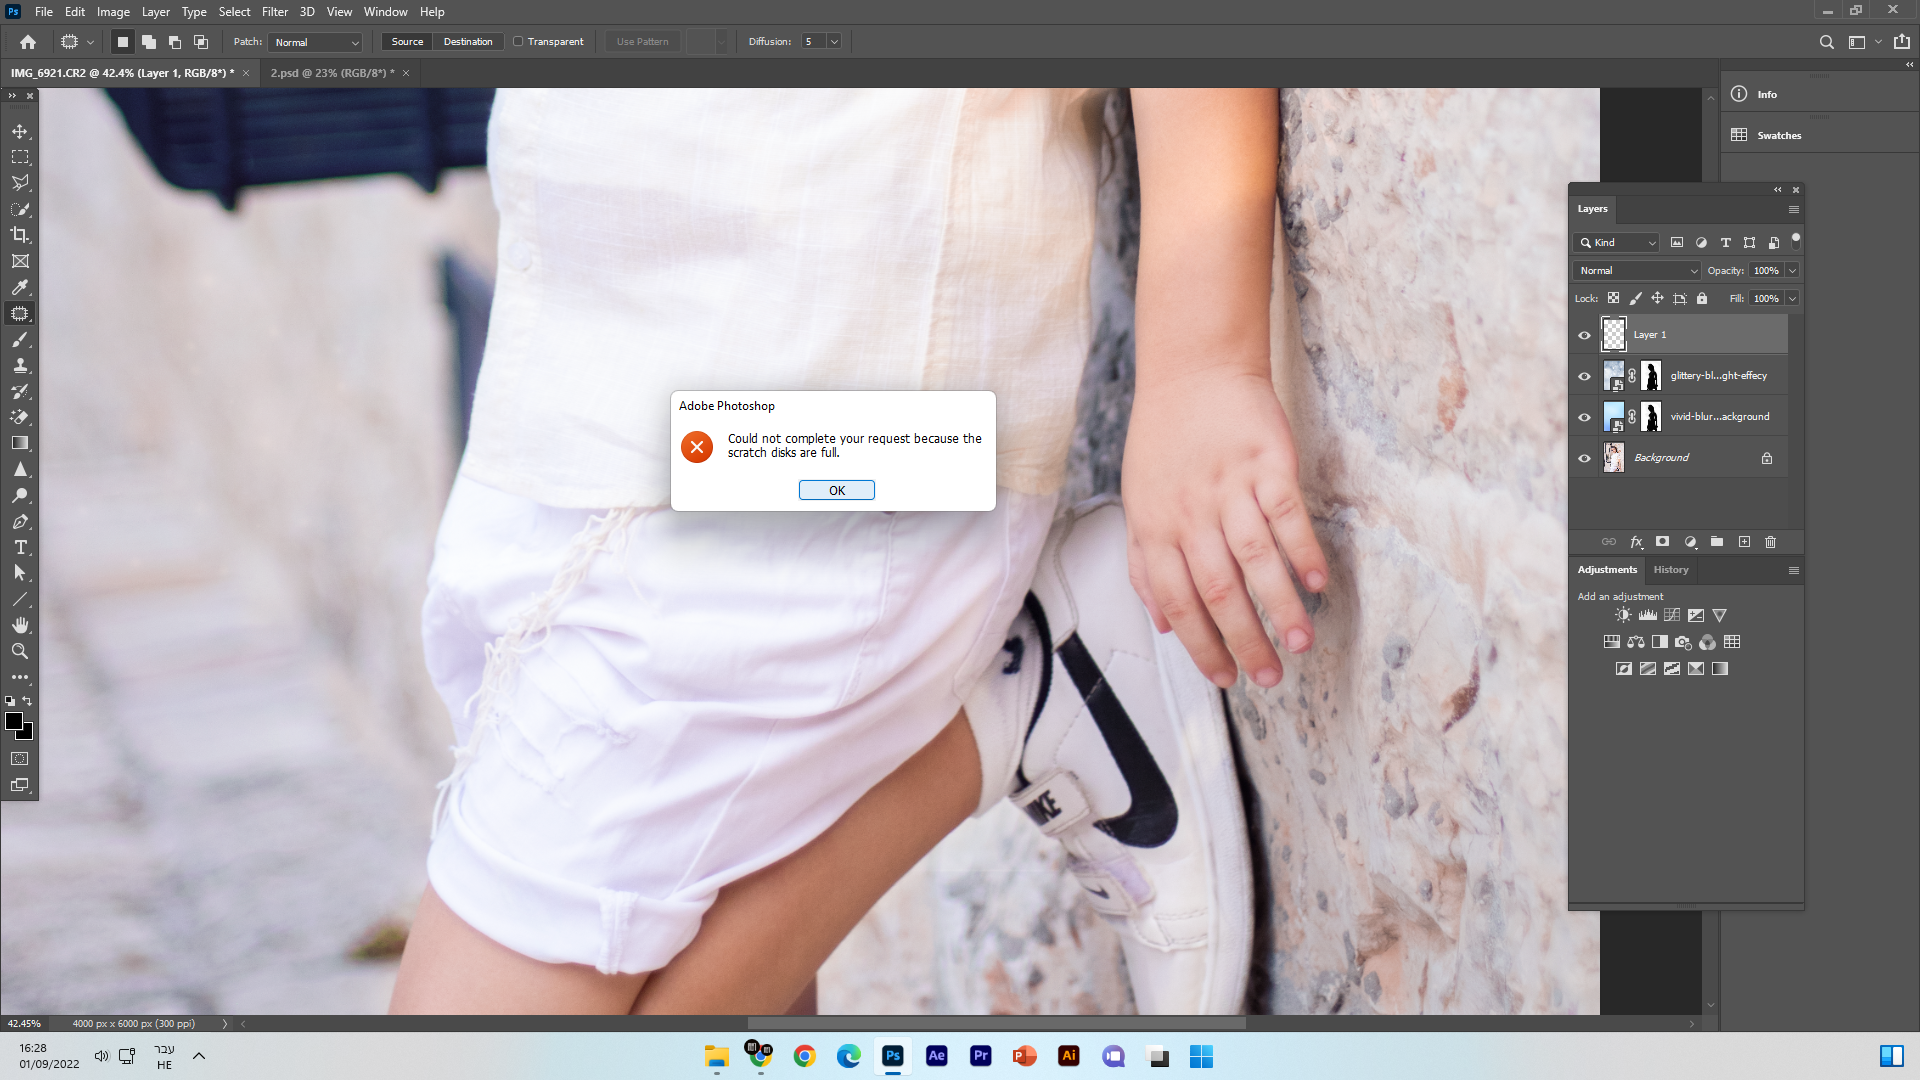This screenshot has height=1080, width=1920.
Task: Enable the Transparent checkbox
Action: pyautogui.click(x=518, y=42)
